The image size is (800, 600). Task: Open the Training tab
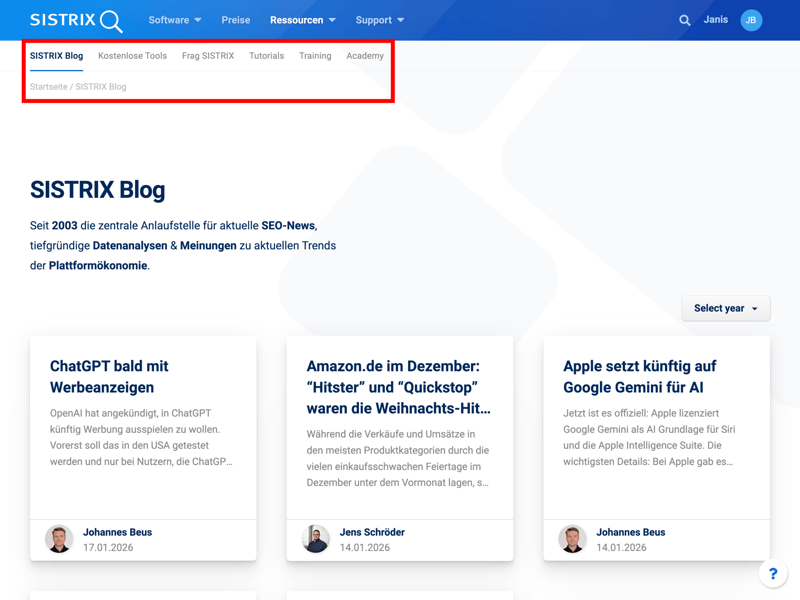point(315,56)
